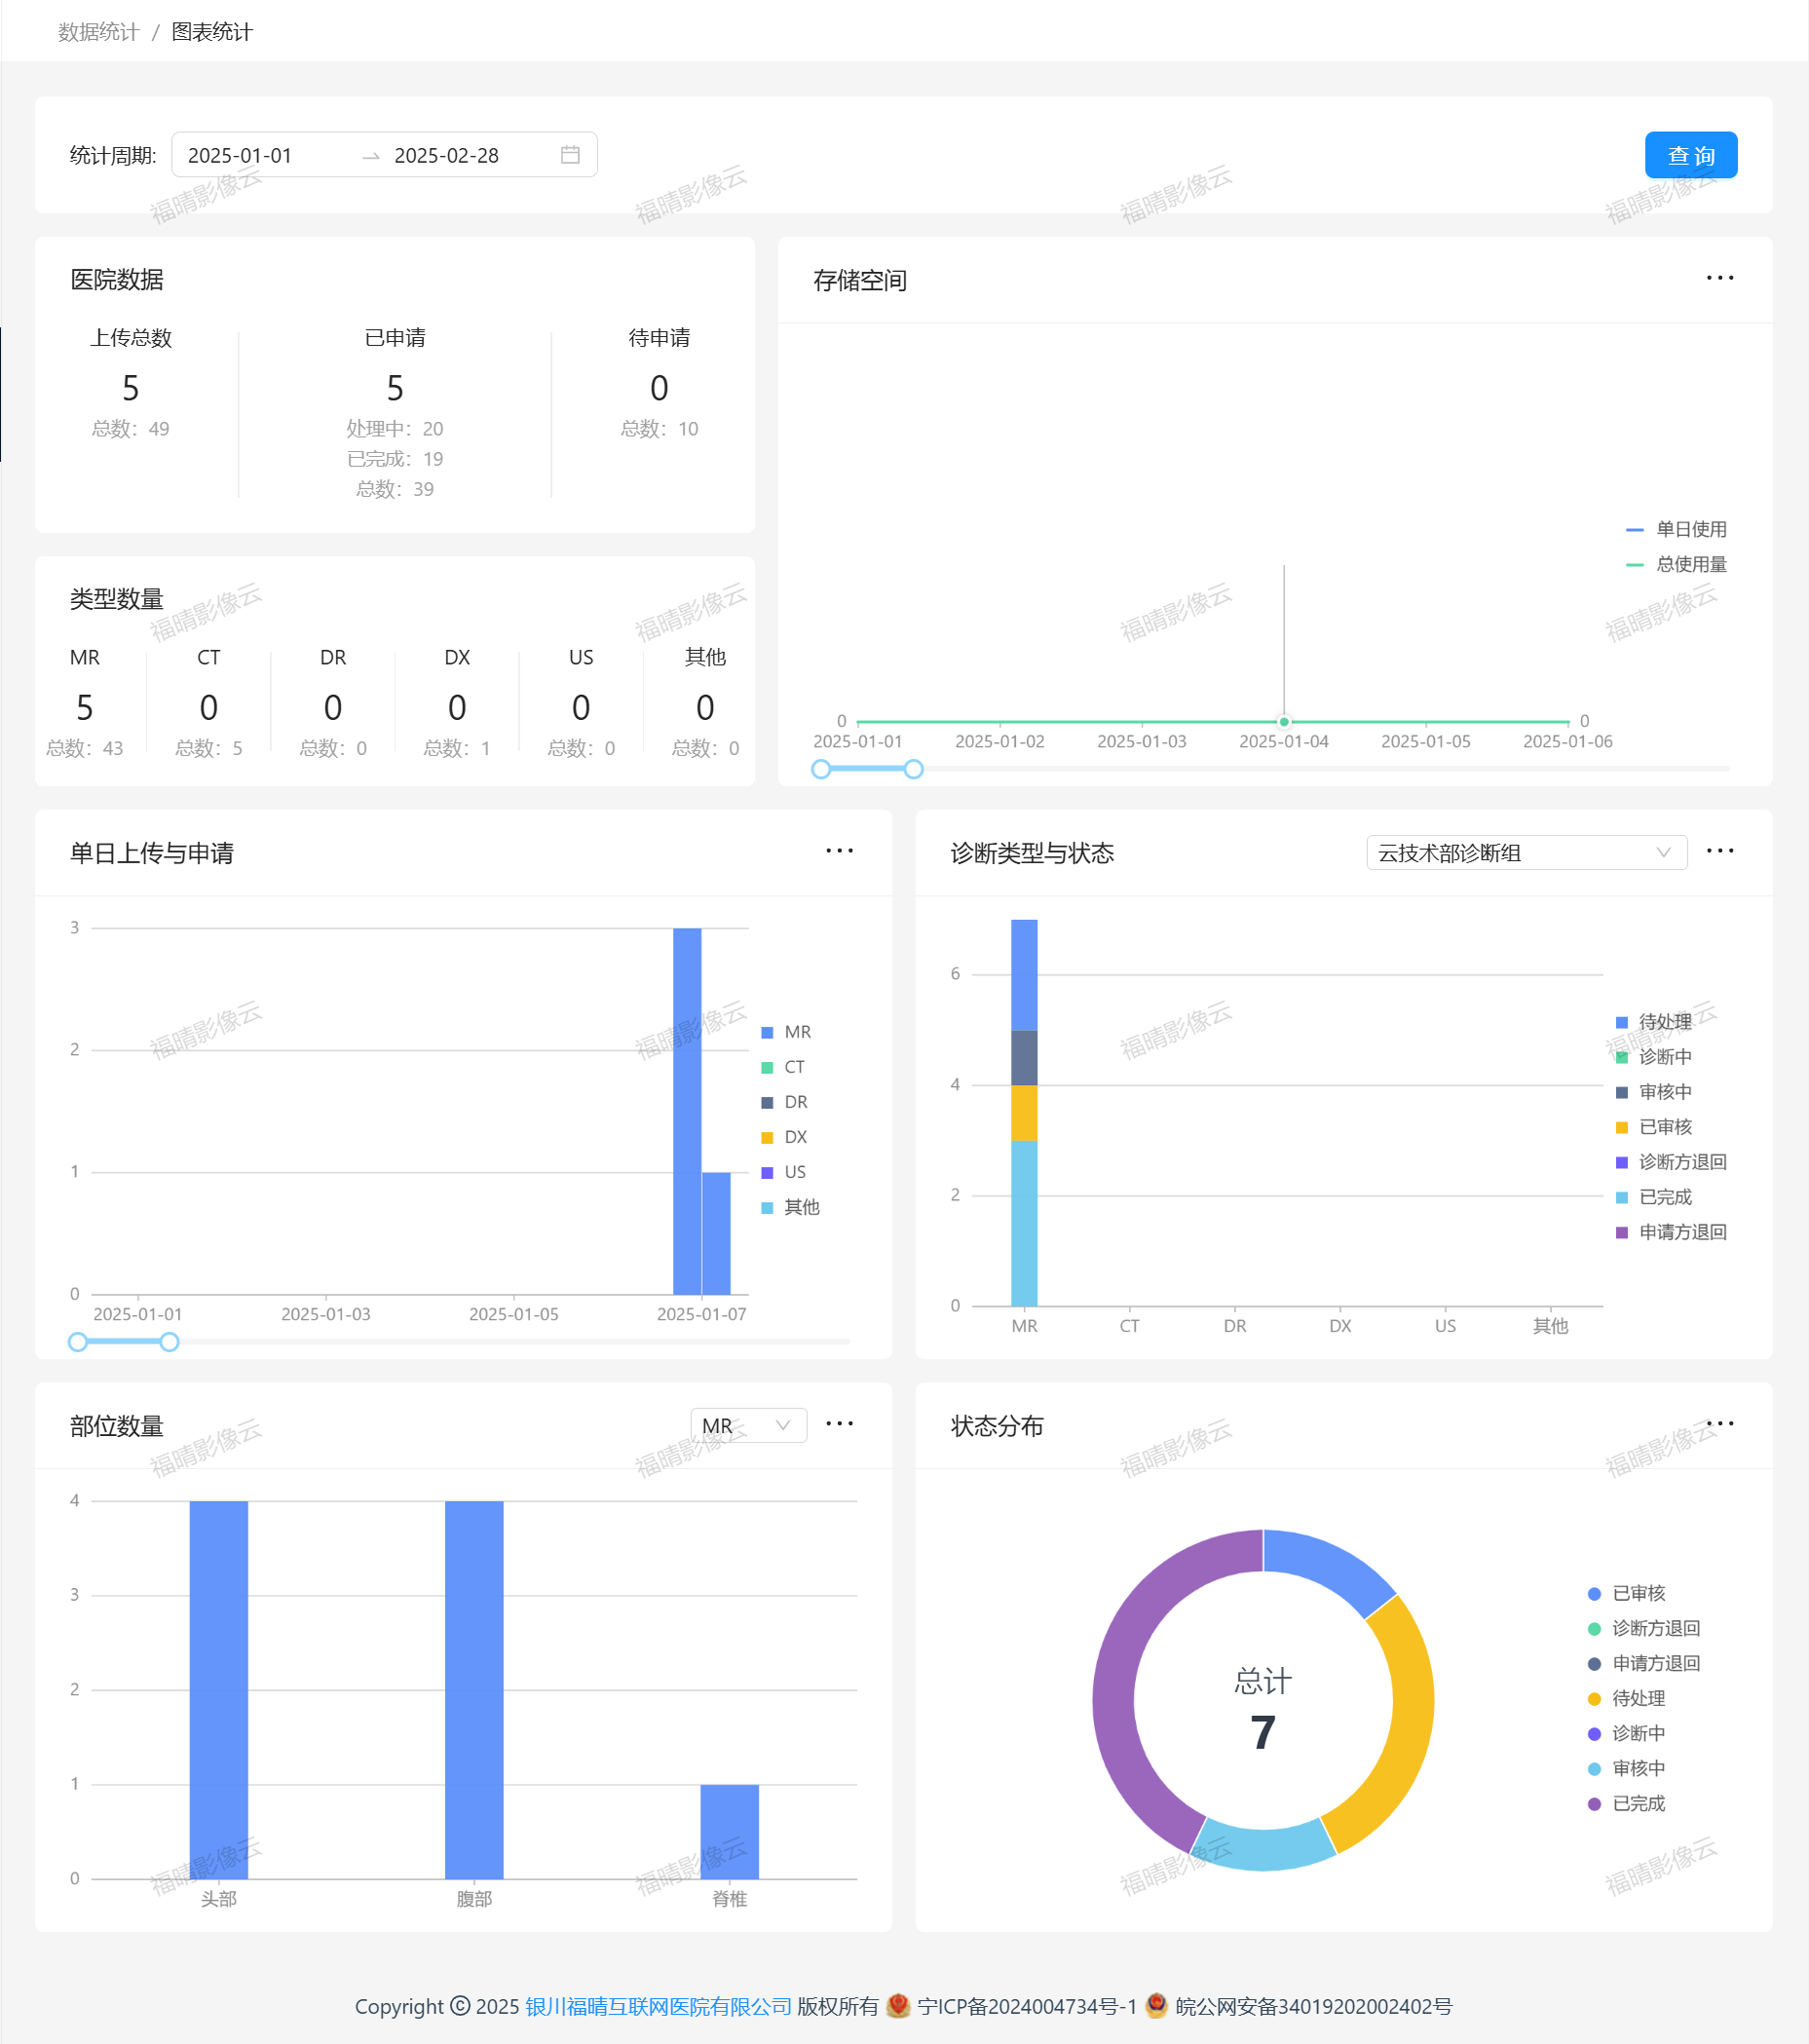The width and height of the screenshot is (1809, 2044).
Task: Open the MR modality dropdown in 部位数量
Action: coord(747,1426)
